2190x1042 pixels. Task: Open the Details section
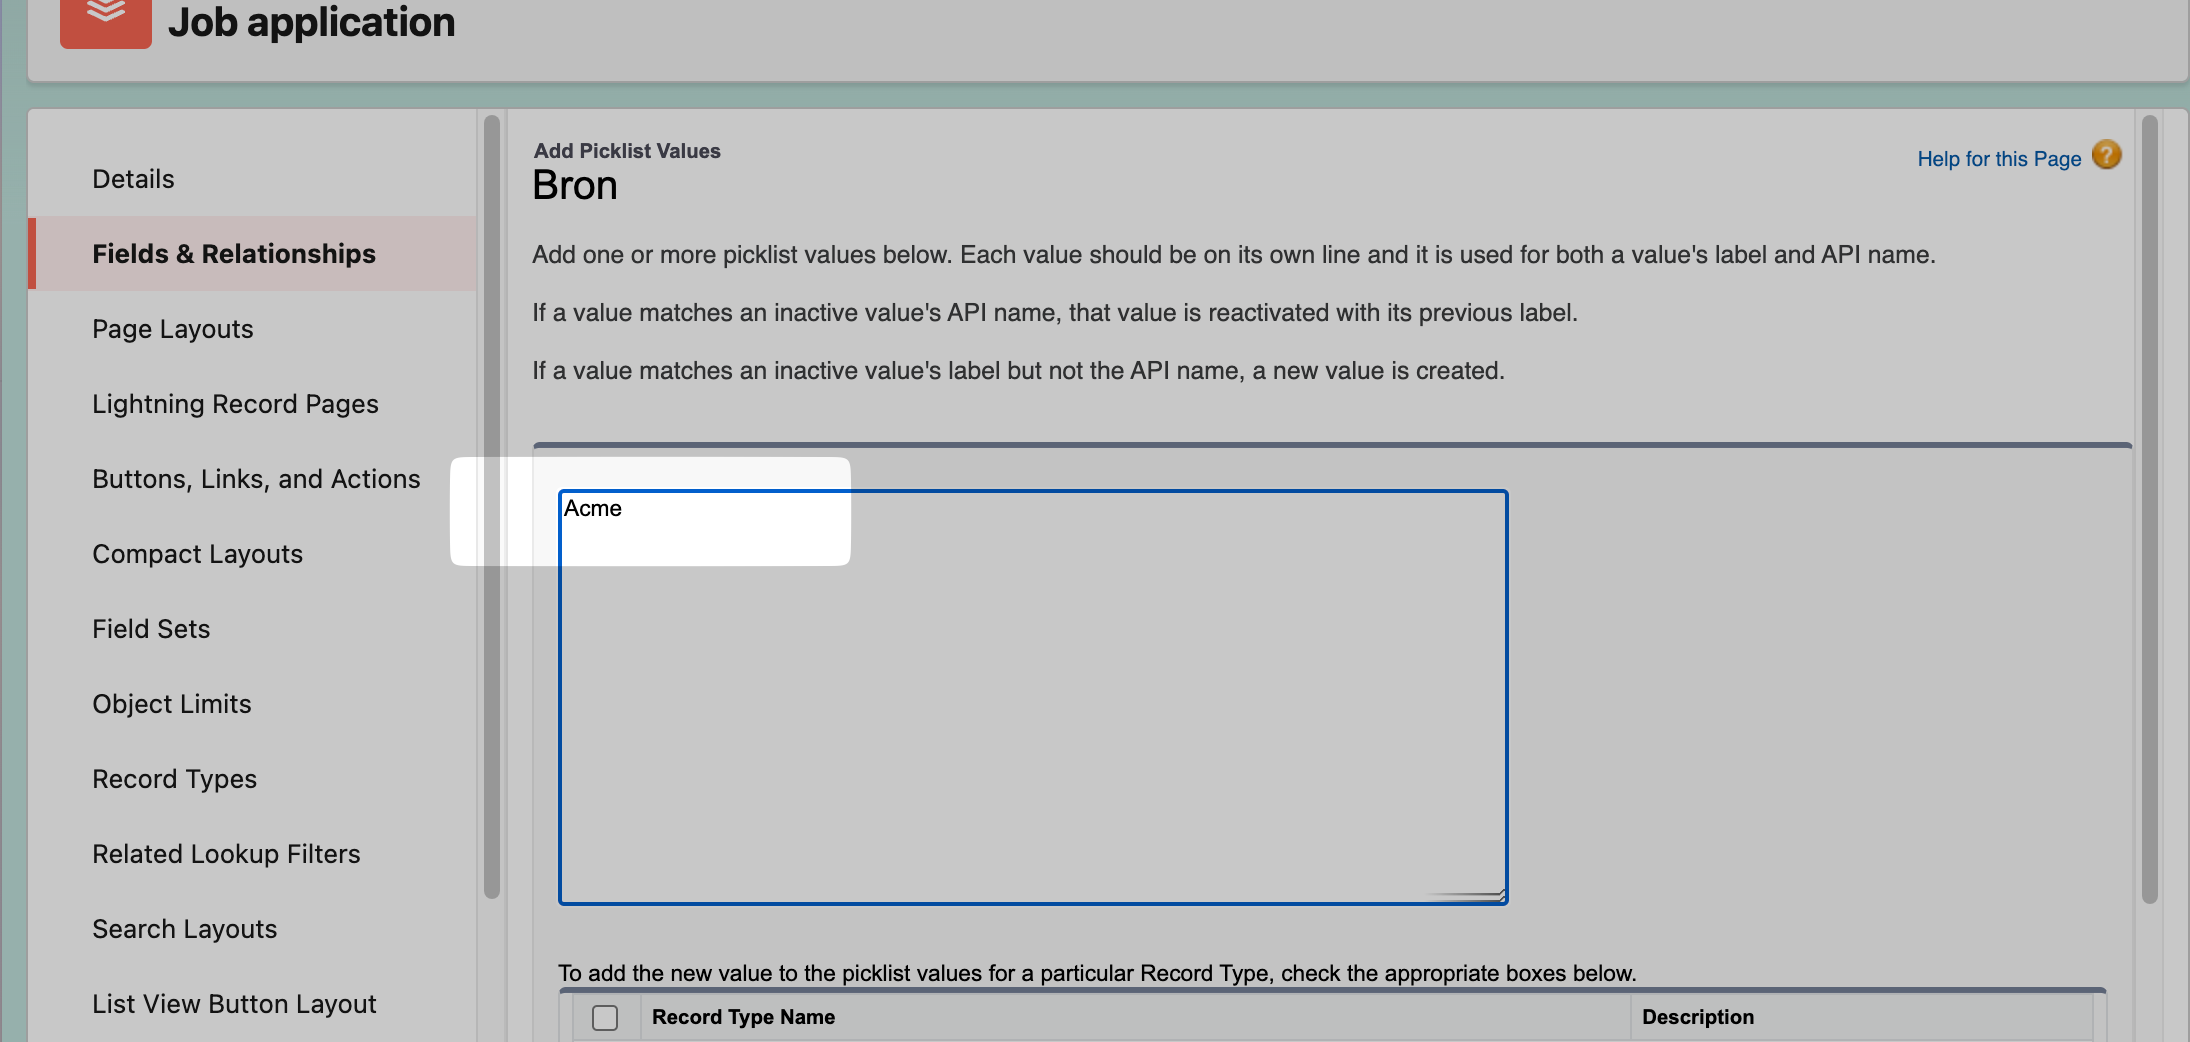tap(133, 179)
